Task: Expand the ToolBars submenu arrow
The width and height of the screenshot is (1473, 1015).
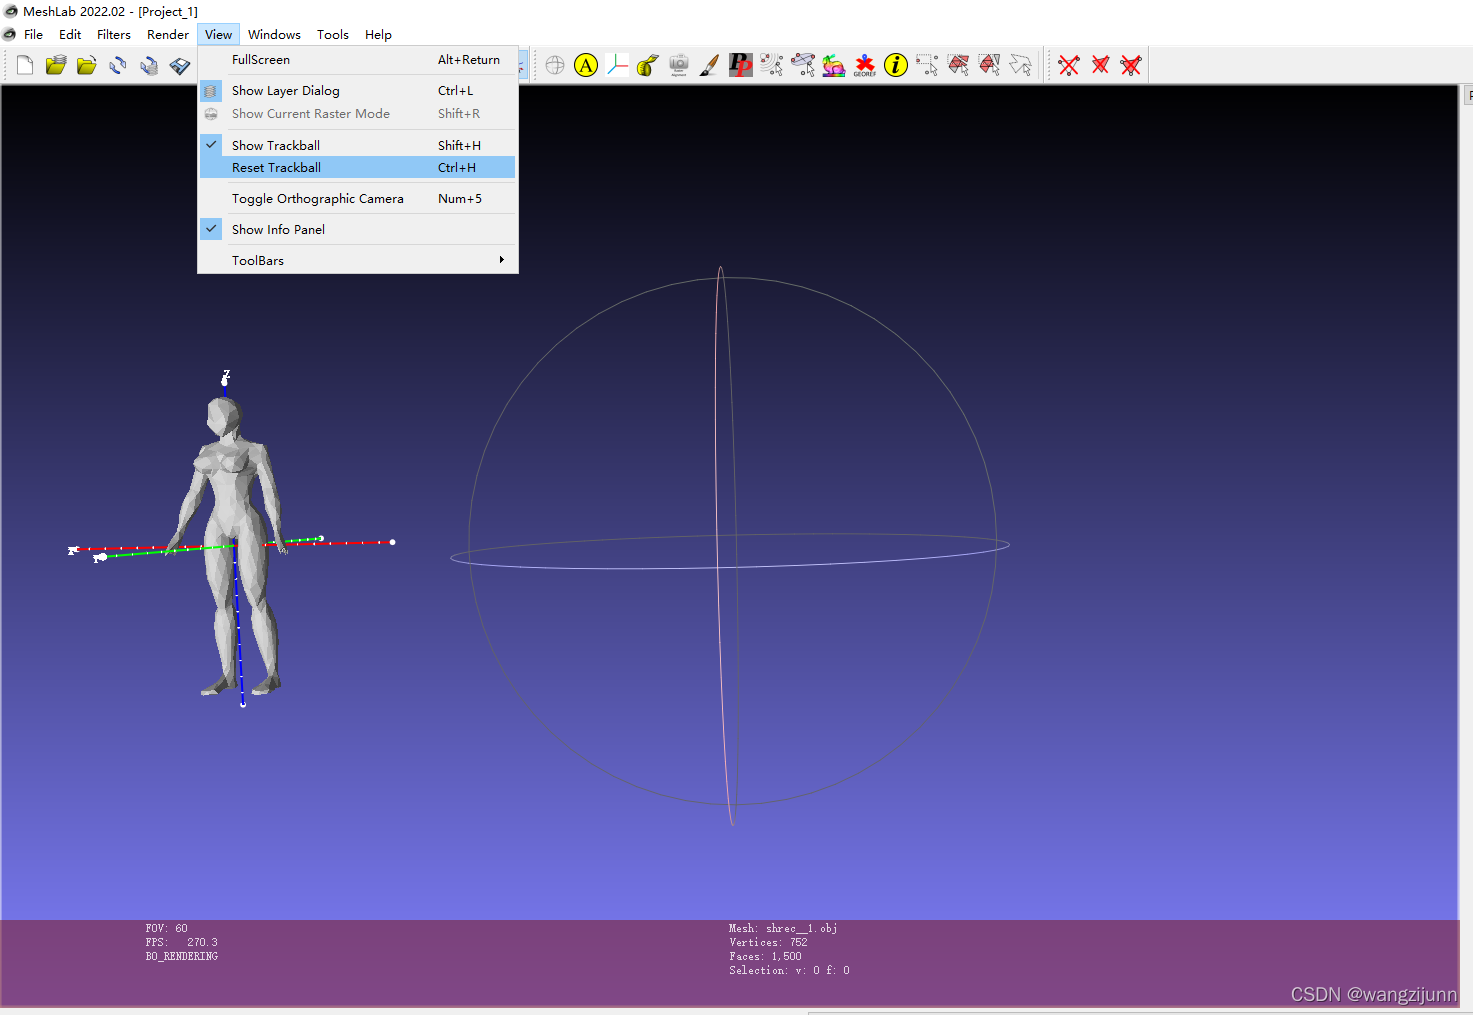Action: [x=501, y=260]
